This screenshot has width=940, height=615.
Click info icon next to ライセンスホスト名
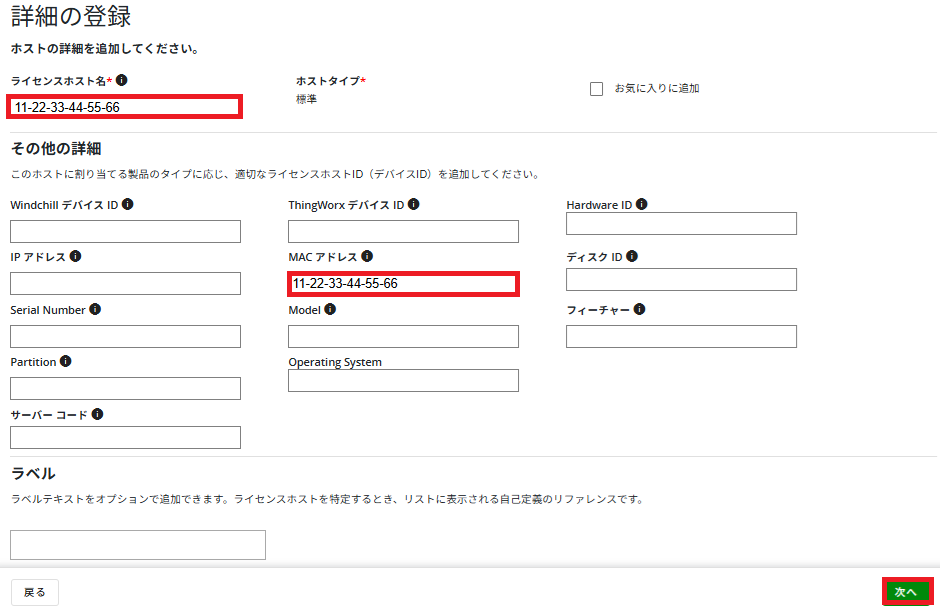pyautogui.click(x=122, y=80)
